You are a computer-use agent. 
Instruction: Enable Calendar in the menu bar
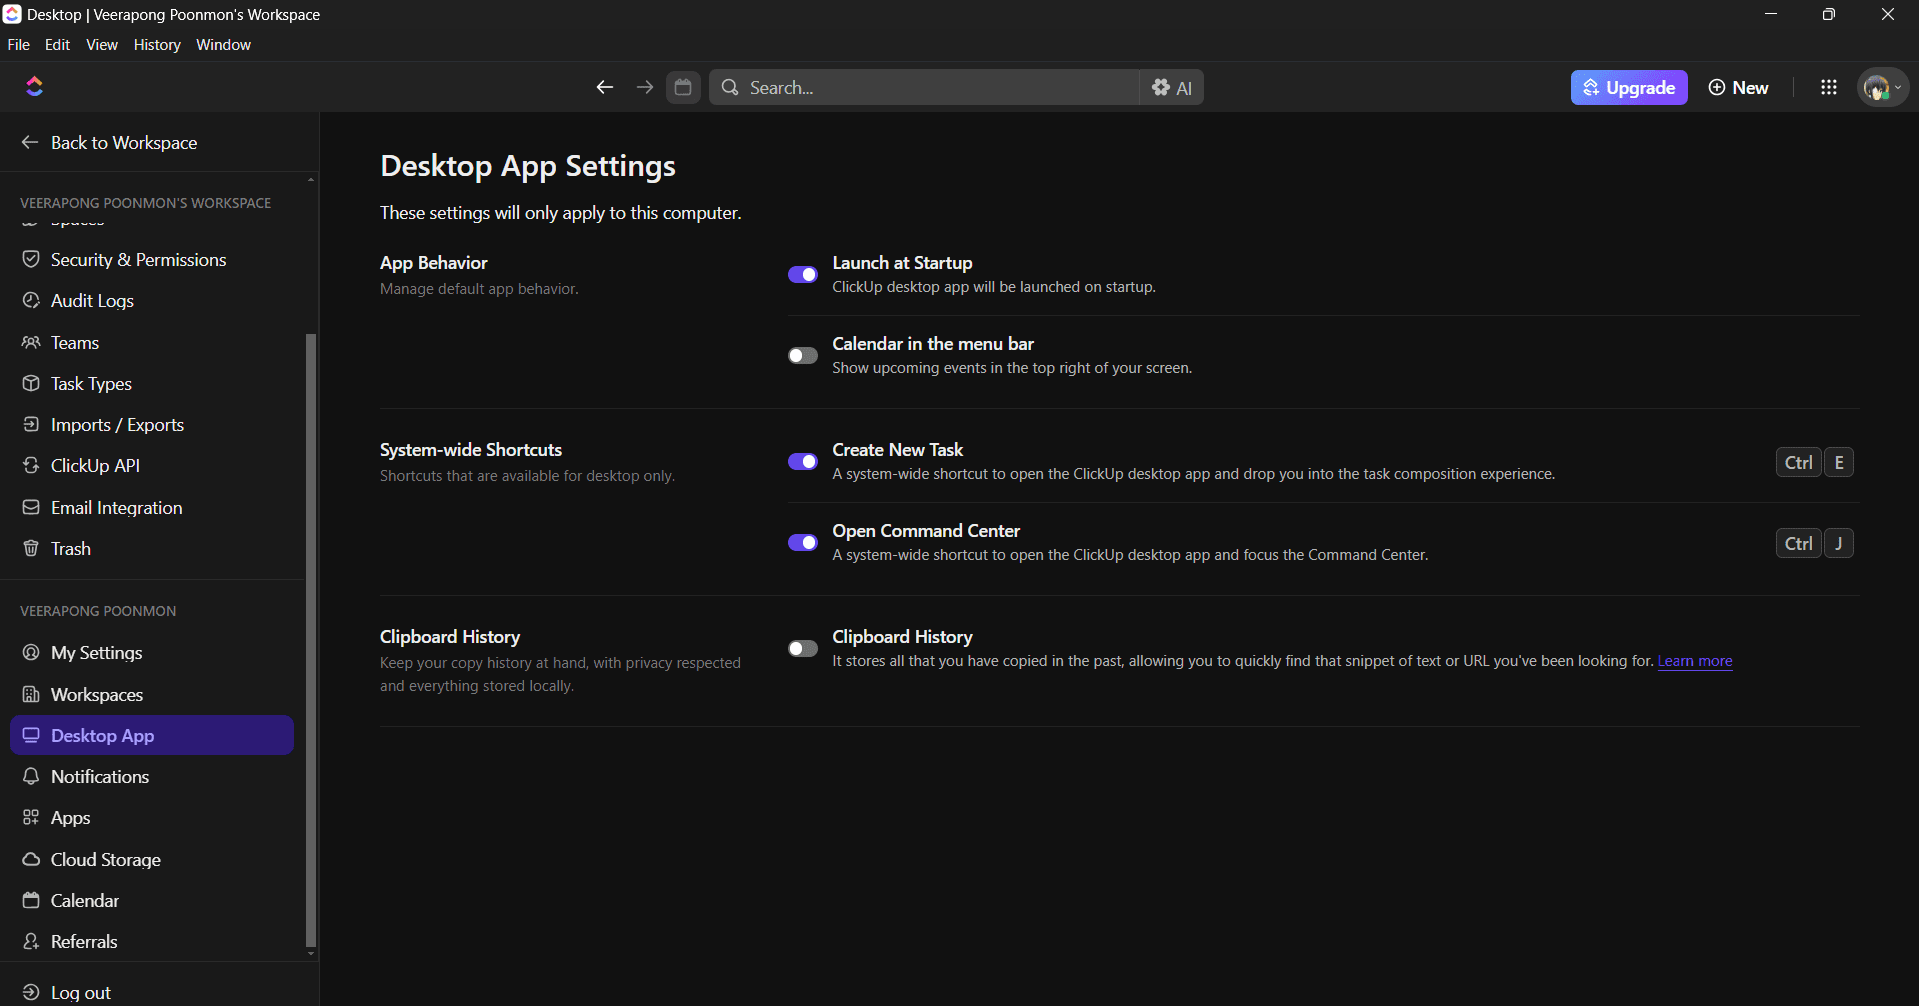(x=803, y=355)
